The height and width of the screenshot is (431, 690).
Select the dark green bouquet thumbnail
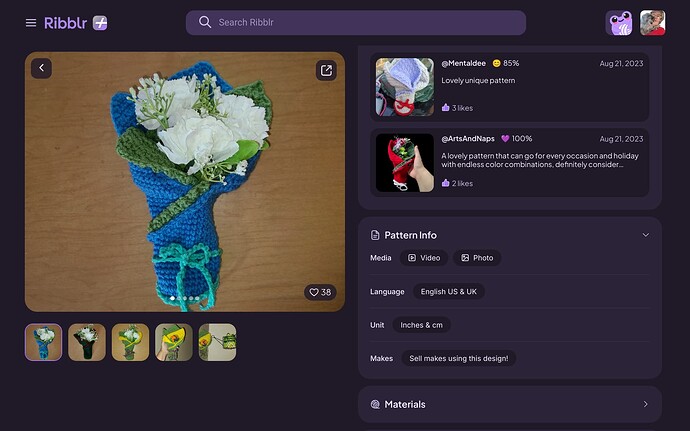coord(87,342)
